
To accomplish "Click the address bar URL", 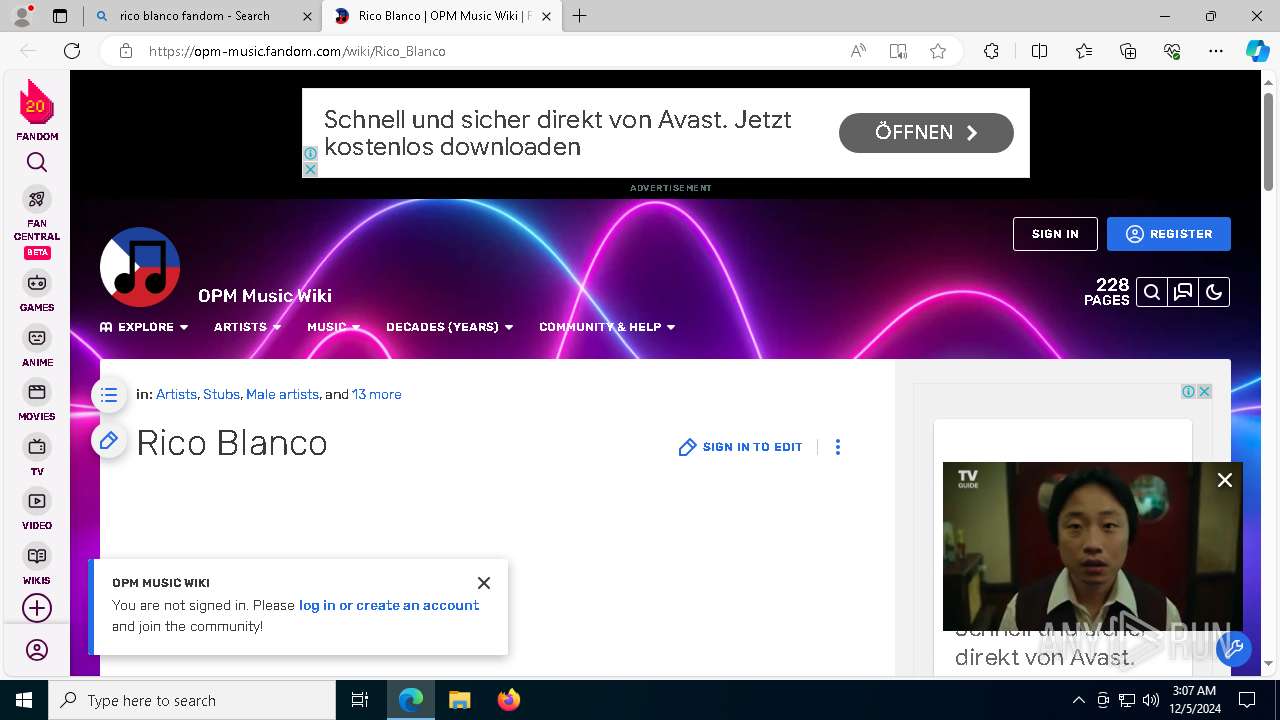I will [297, 51].
